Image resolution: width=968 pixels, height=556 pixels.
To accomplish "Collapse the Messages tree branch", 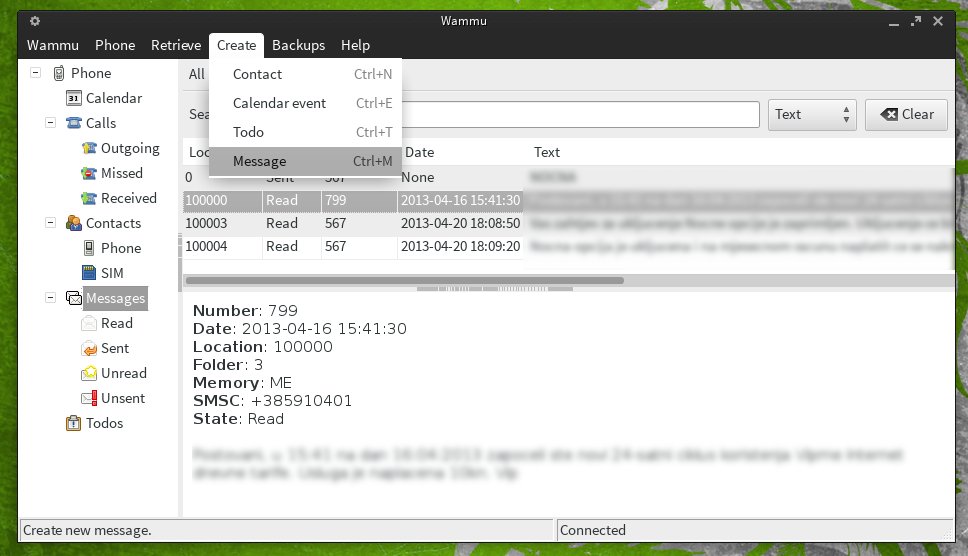I will (x=51, y=298).
